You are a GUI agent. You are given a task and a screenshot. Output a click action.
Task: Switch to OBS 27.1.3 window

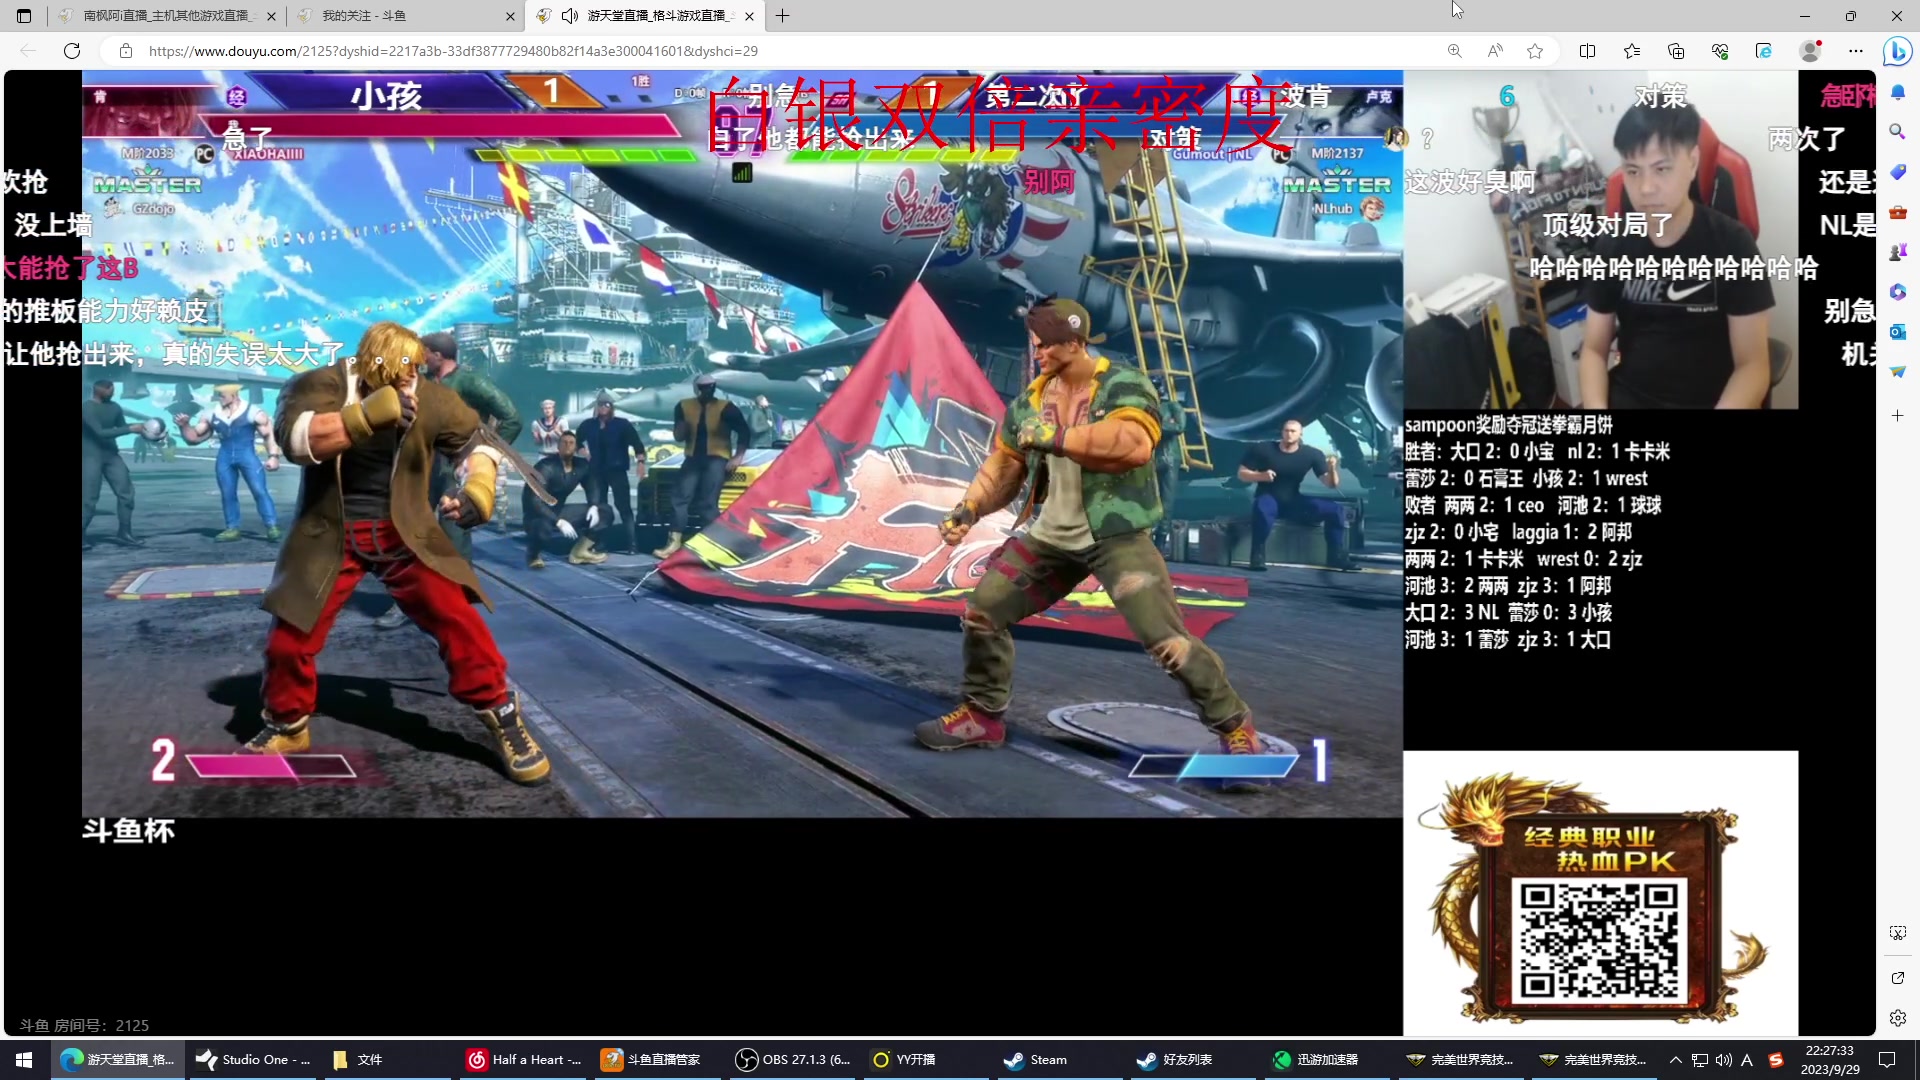(x=793, y=1060)
